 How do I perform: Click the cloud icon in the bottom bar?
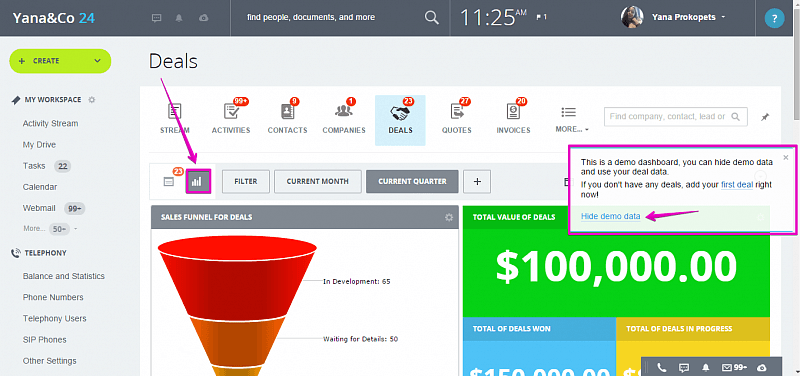(x=762, y=367)
